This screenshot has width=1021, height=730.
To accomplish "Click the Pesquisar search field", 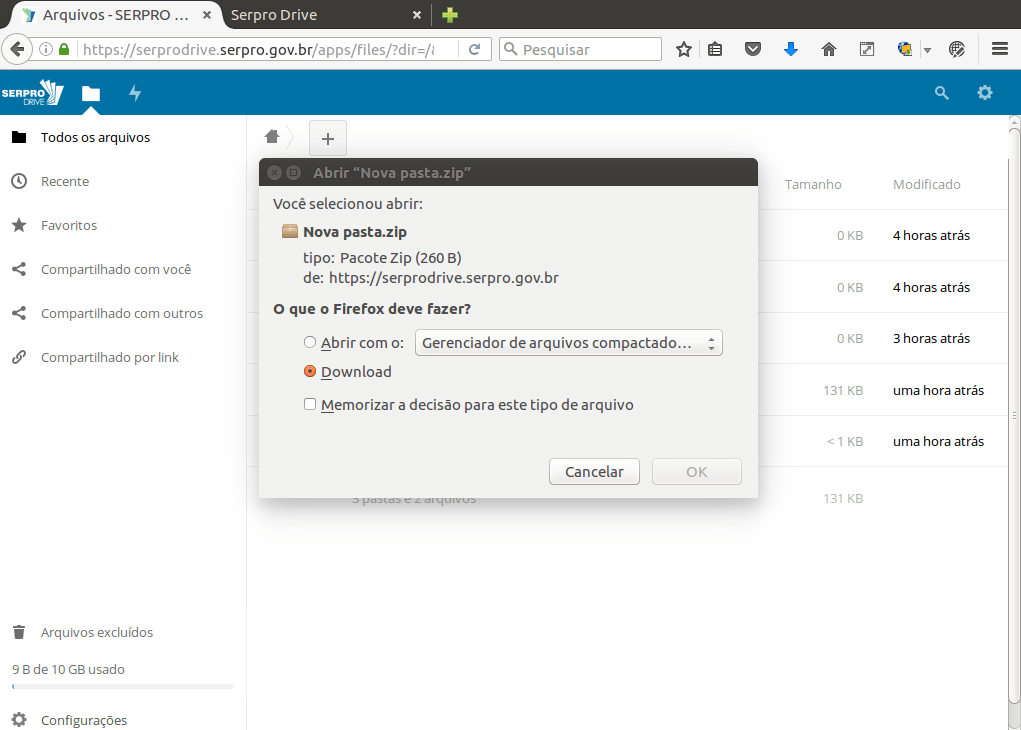I will (x=580, y=49).
